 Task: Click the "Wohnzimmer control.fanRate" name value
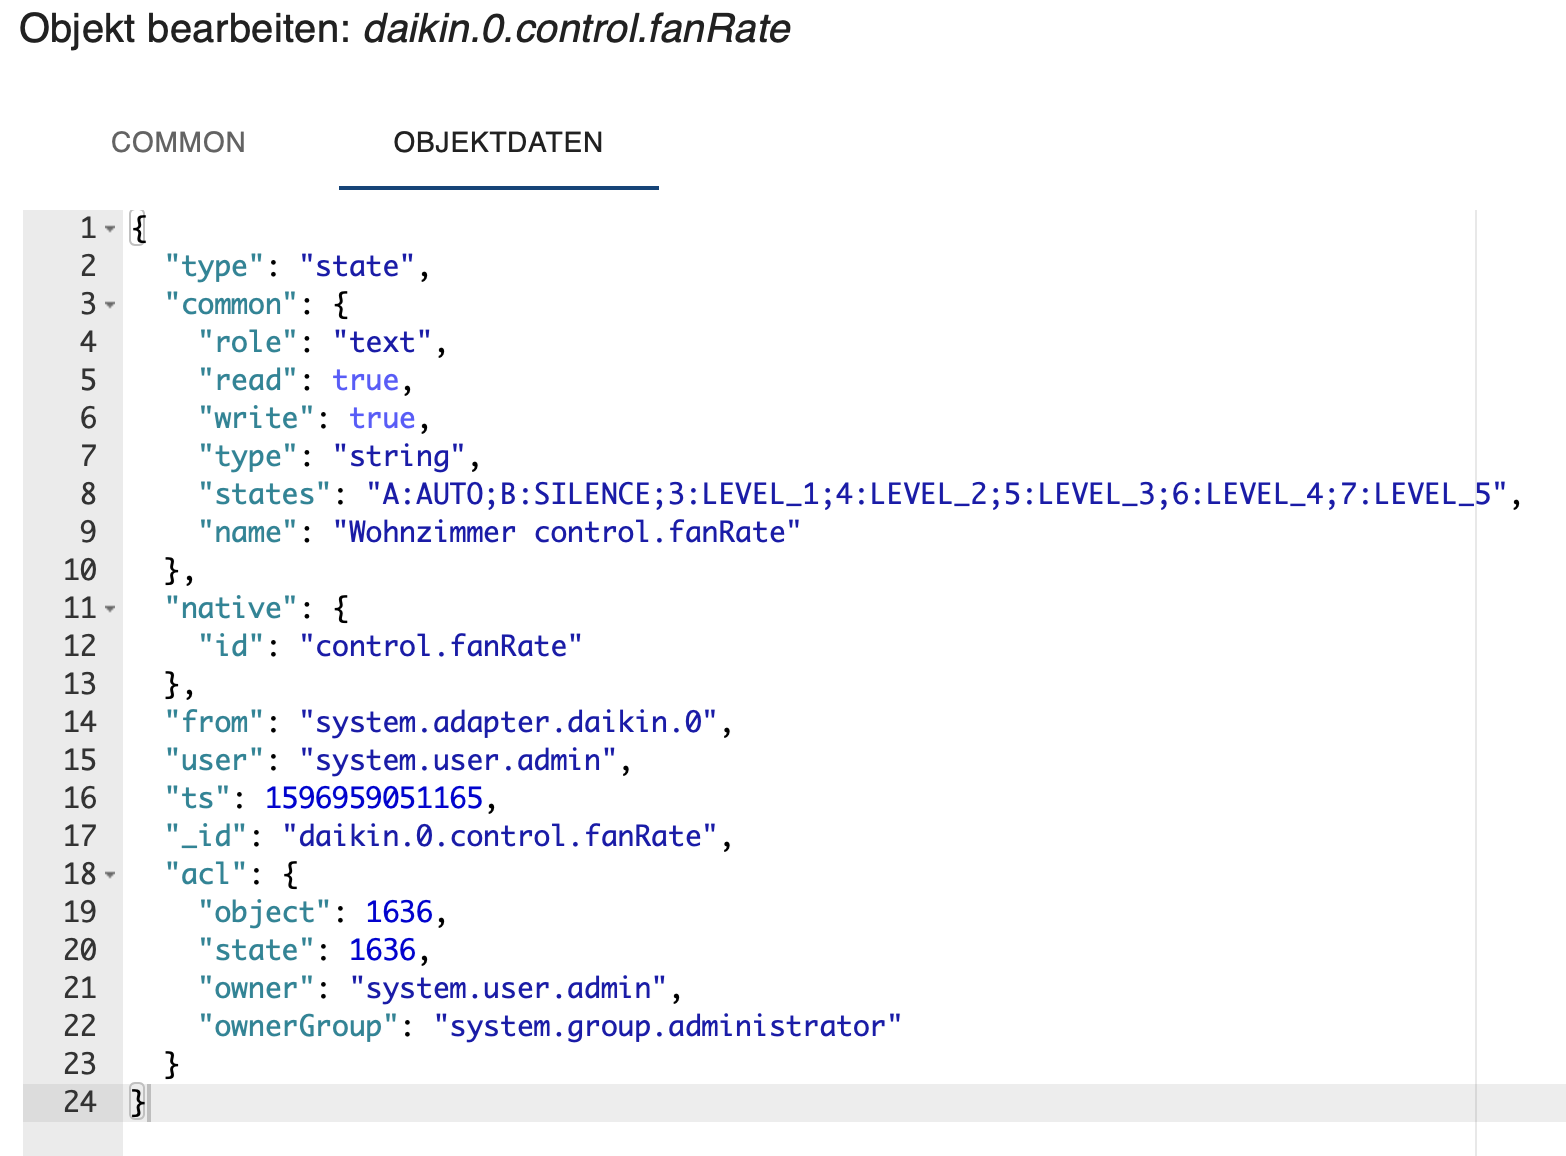[x=566, y=532]
